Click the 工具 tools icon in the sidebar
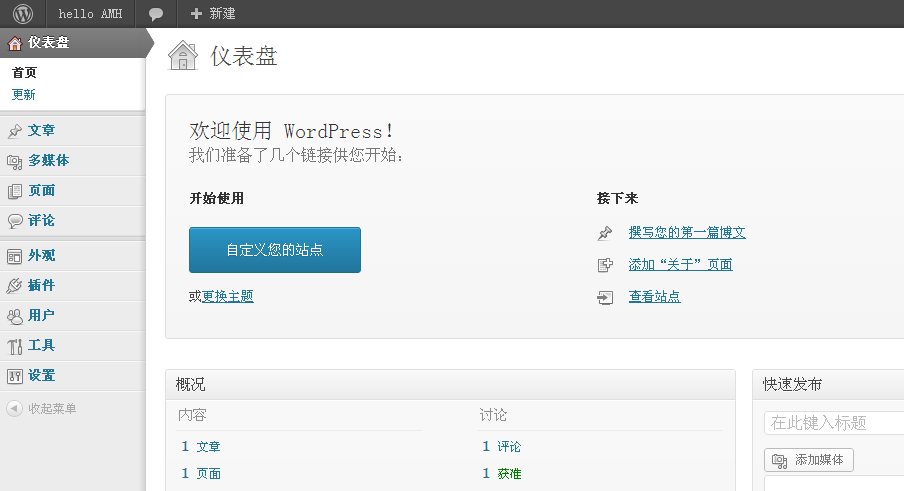Screen dimensions: 904x491 15,346
